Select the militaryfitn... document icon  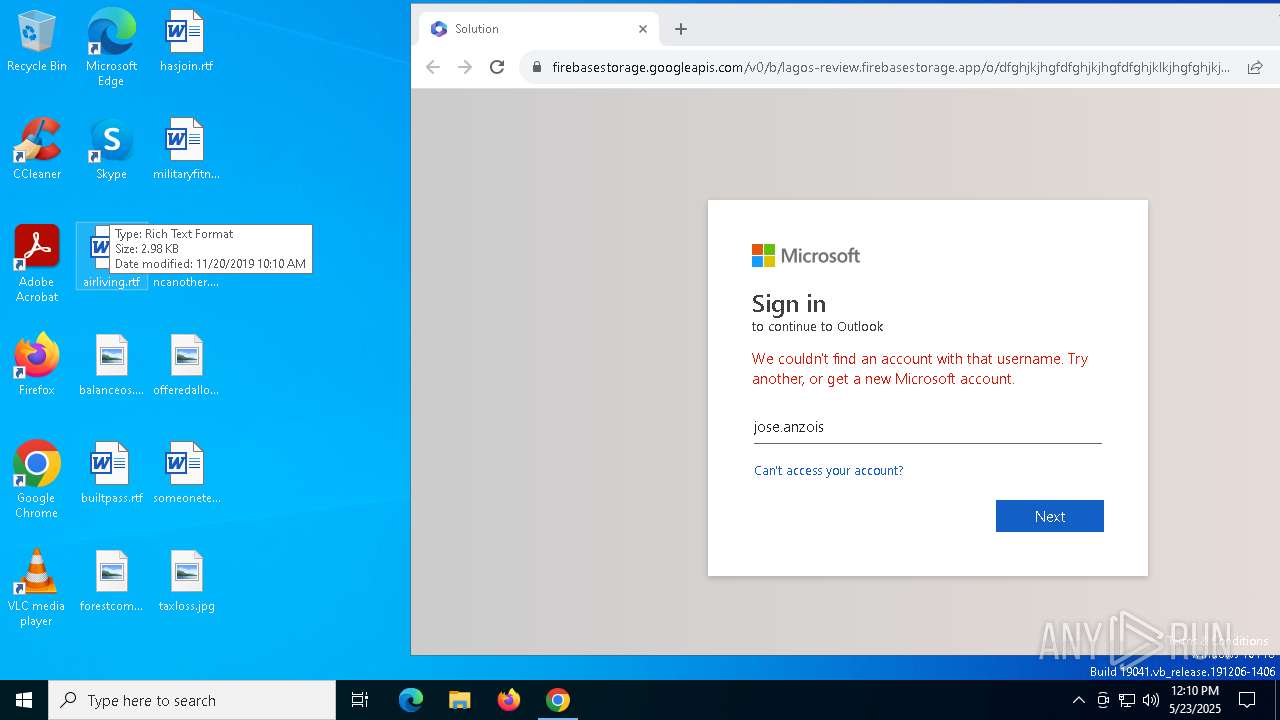pyautogui.click(x=186, y=149)
